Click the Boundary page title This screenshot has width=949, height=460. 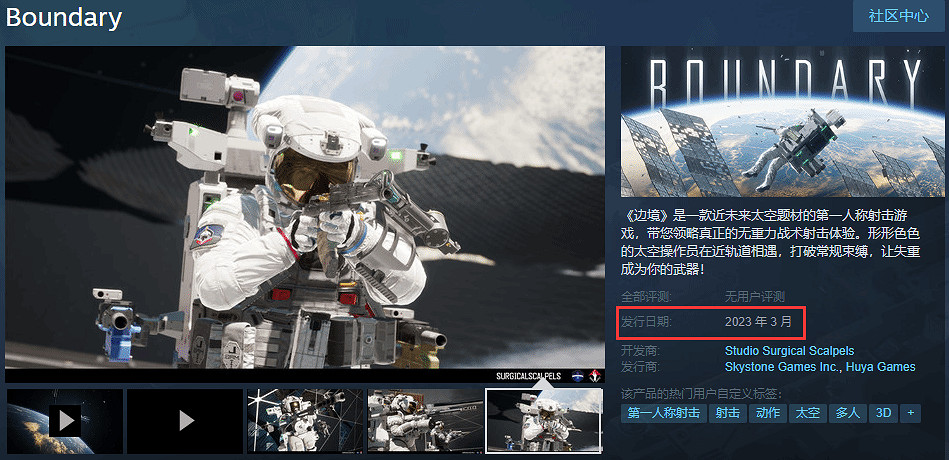[64, 18]
